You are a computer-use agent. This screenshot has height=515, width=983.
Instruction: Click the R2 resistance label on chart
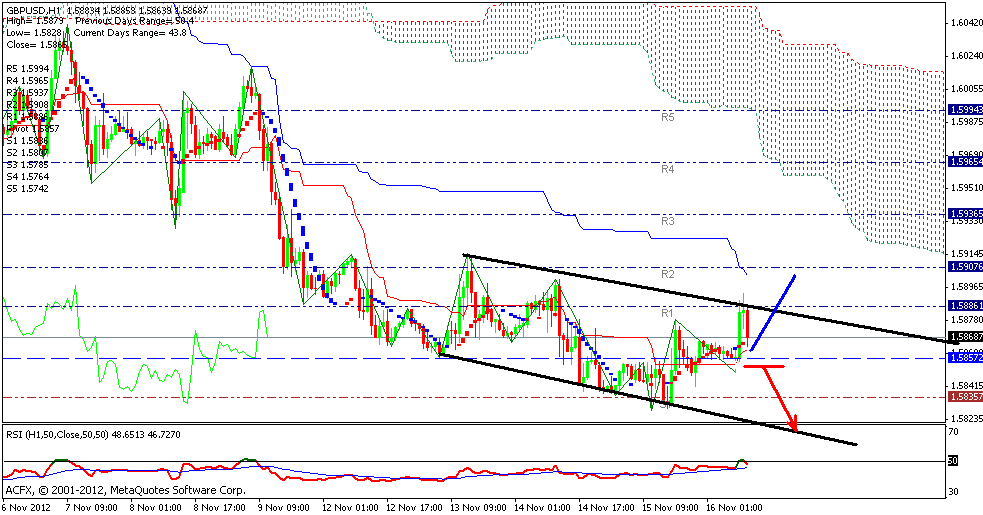point(668,273)
